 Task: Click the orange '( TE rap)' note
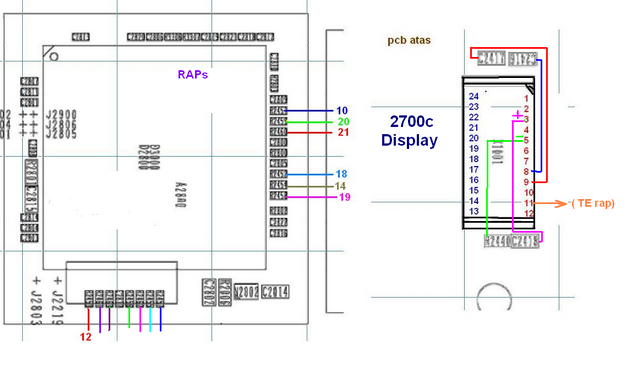point(593,203)
